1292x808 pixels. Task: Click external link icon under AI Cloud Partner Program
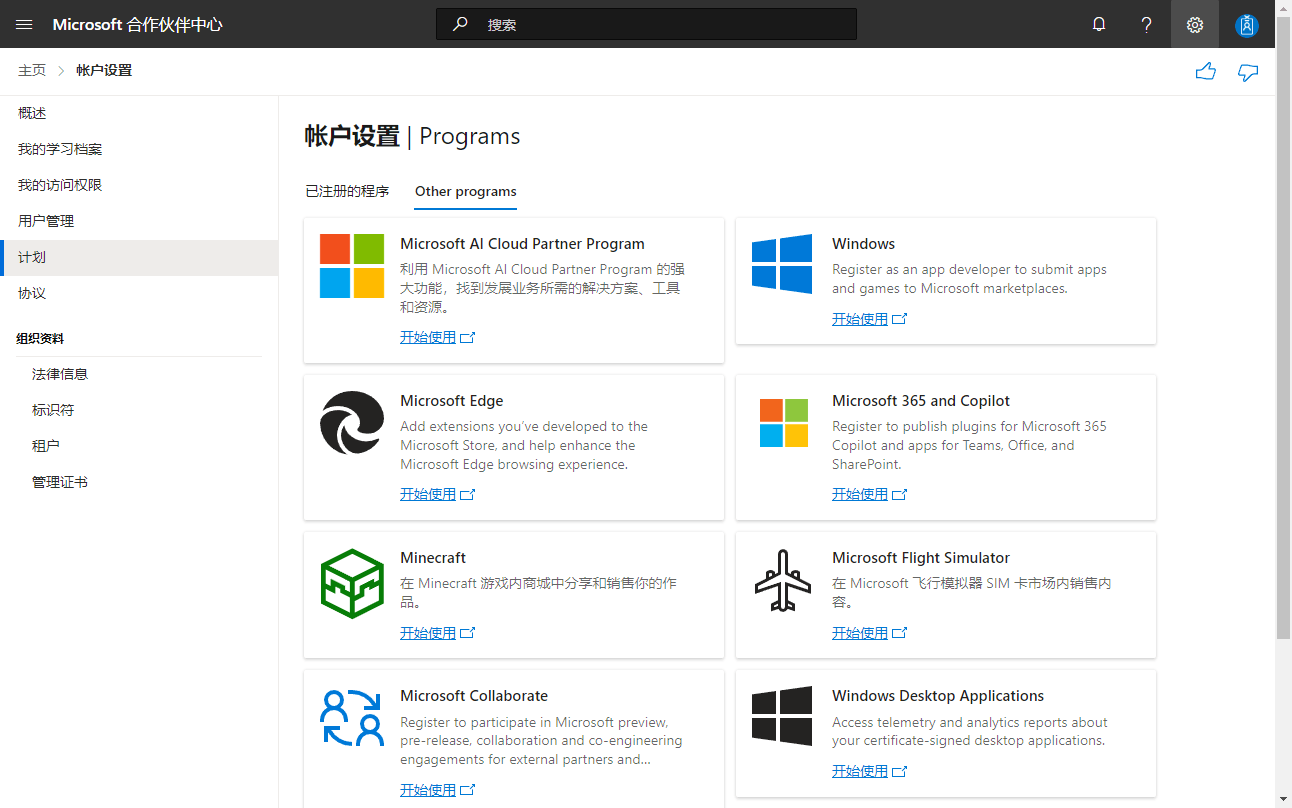(467, 337)
